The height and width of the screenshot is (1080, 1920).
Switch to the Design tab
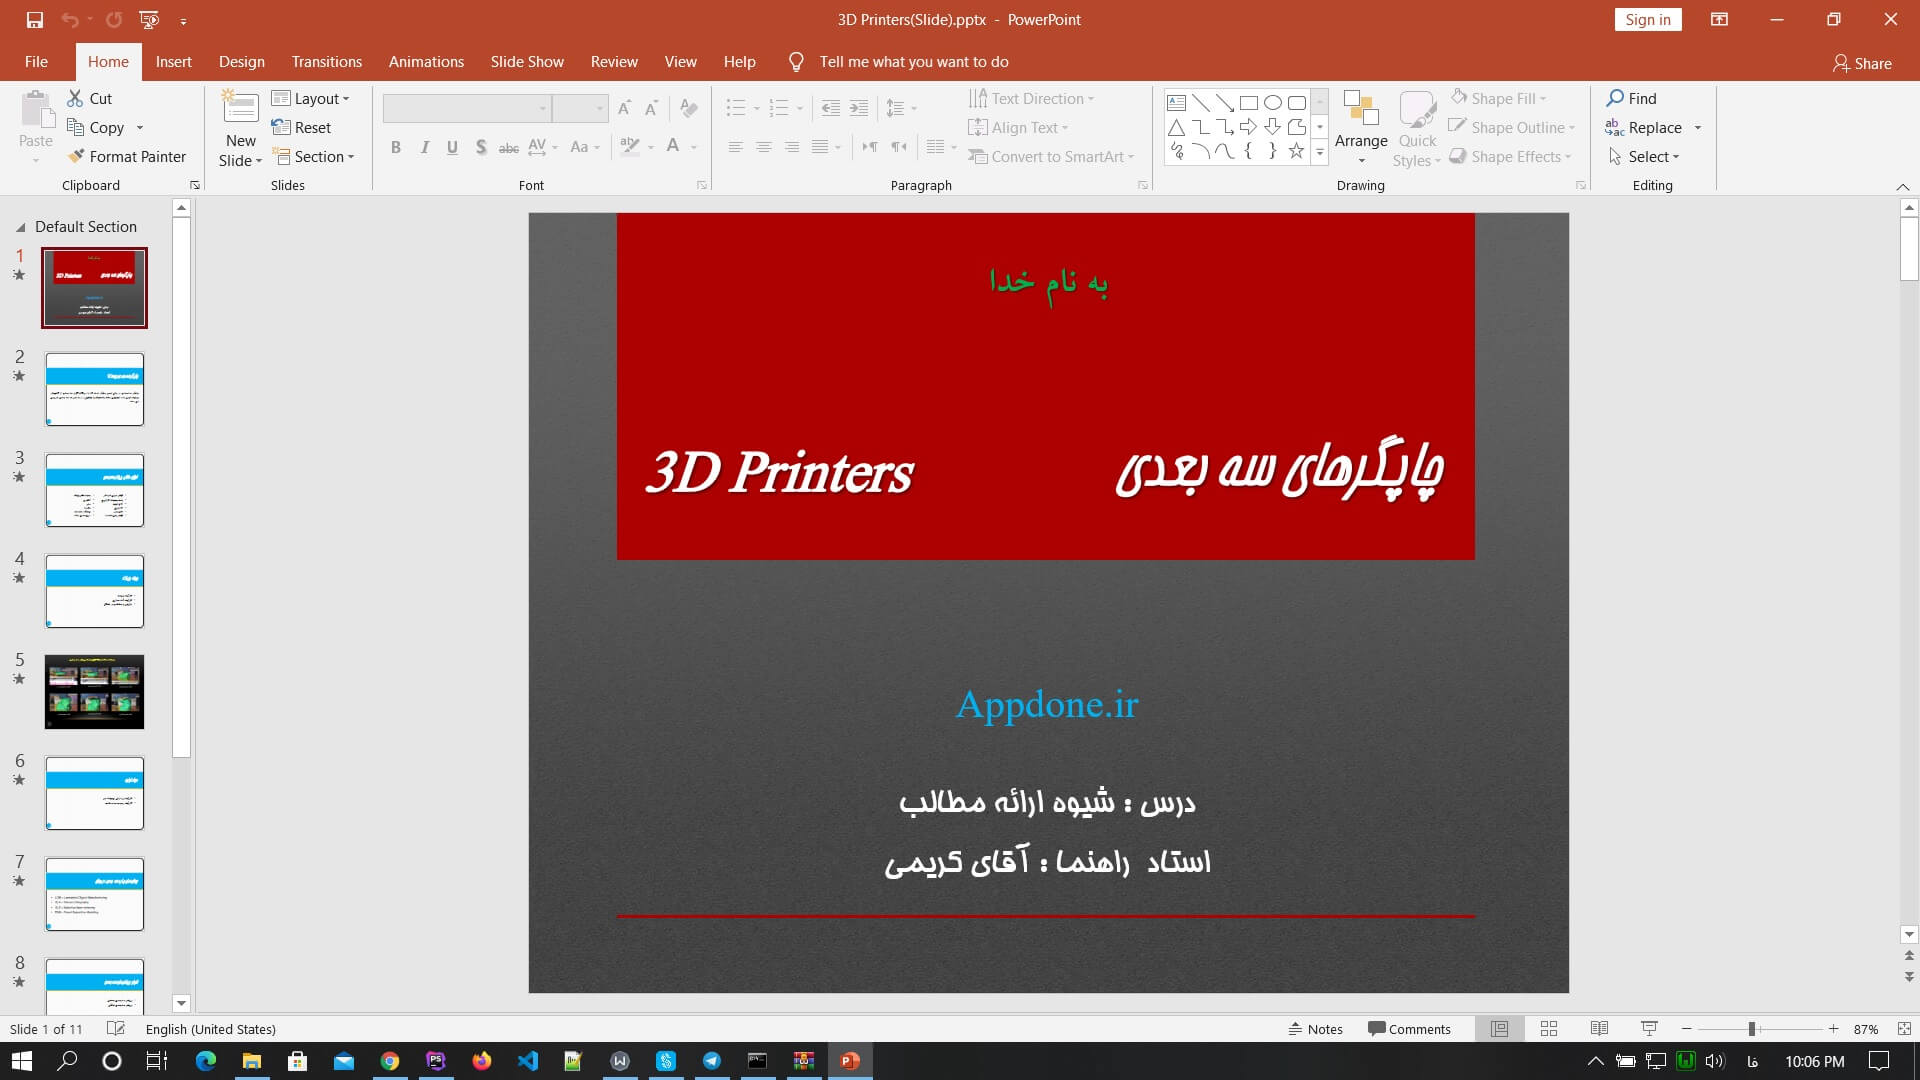point(241,62)
